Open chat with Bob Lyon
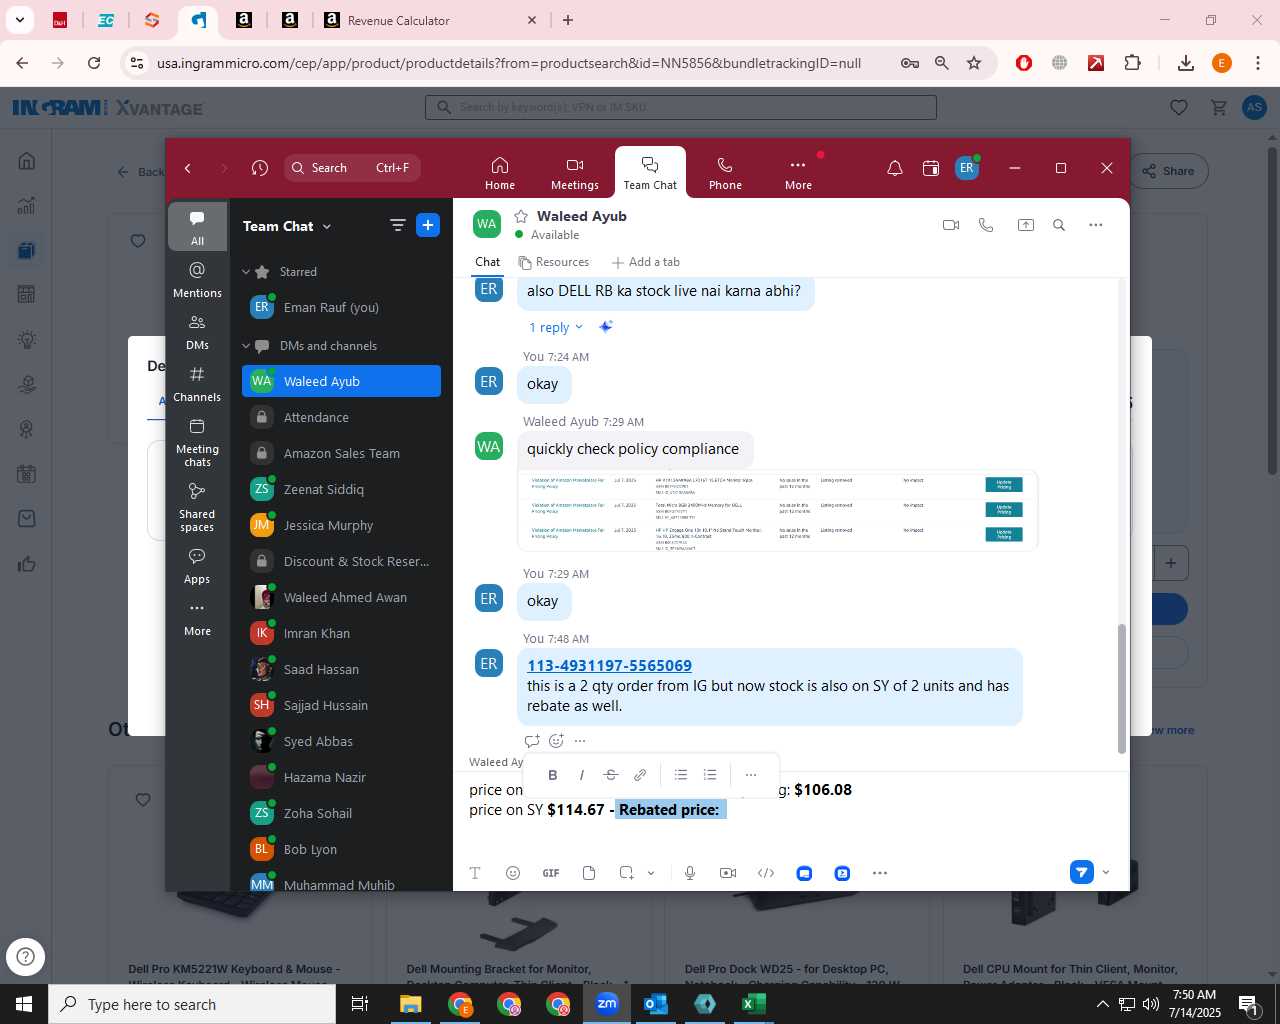The height and width of the screenshot is (1024, 1280). 341,849
